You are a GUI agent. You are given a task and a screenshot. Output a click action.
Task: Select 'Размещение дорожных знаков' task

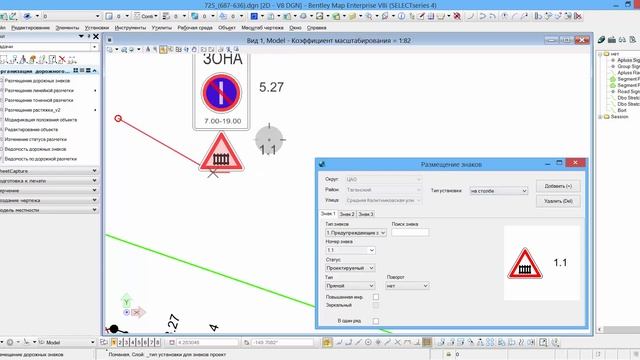click(37, 81)
